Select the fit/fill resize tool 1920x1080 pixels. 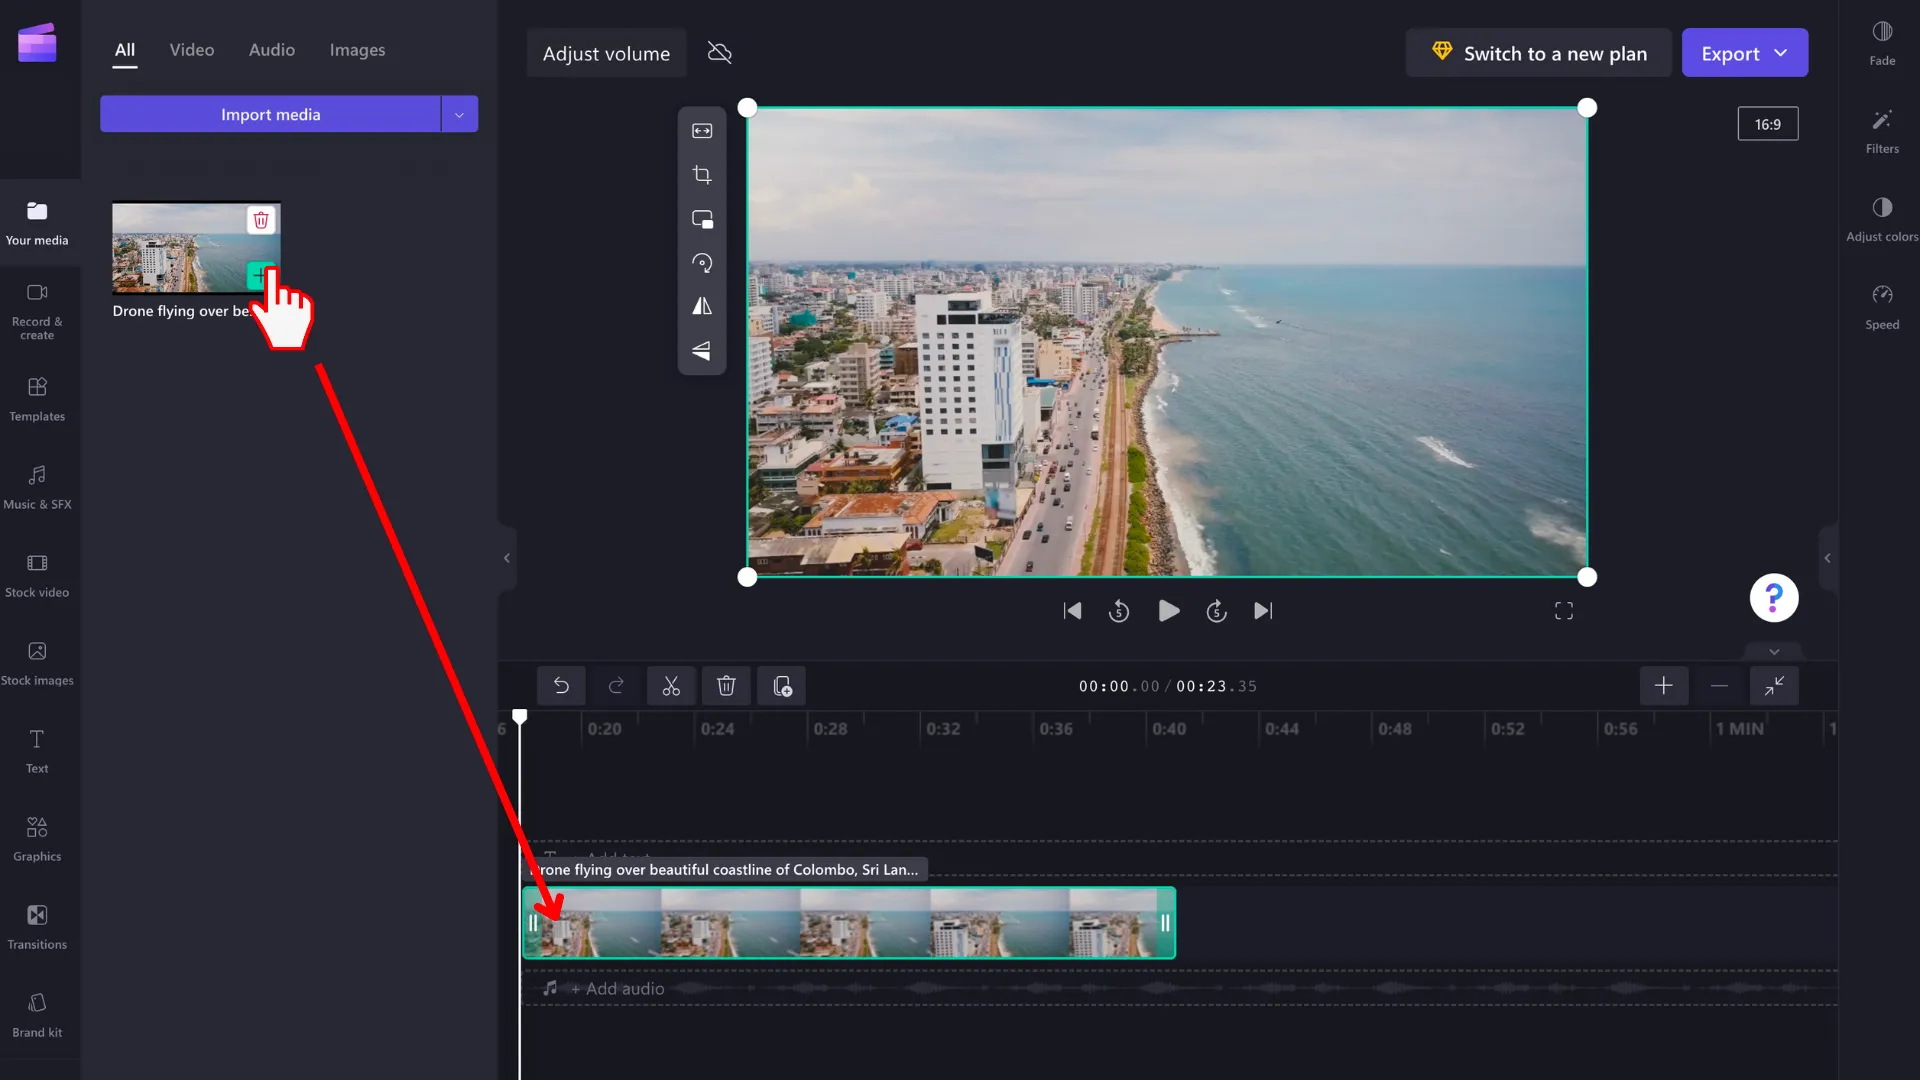pyautogui.click(x=702, y=131)
